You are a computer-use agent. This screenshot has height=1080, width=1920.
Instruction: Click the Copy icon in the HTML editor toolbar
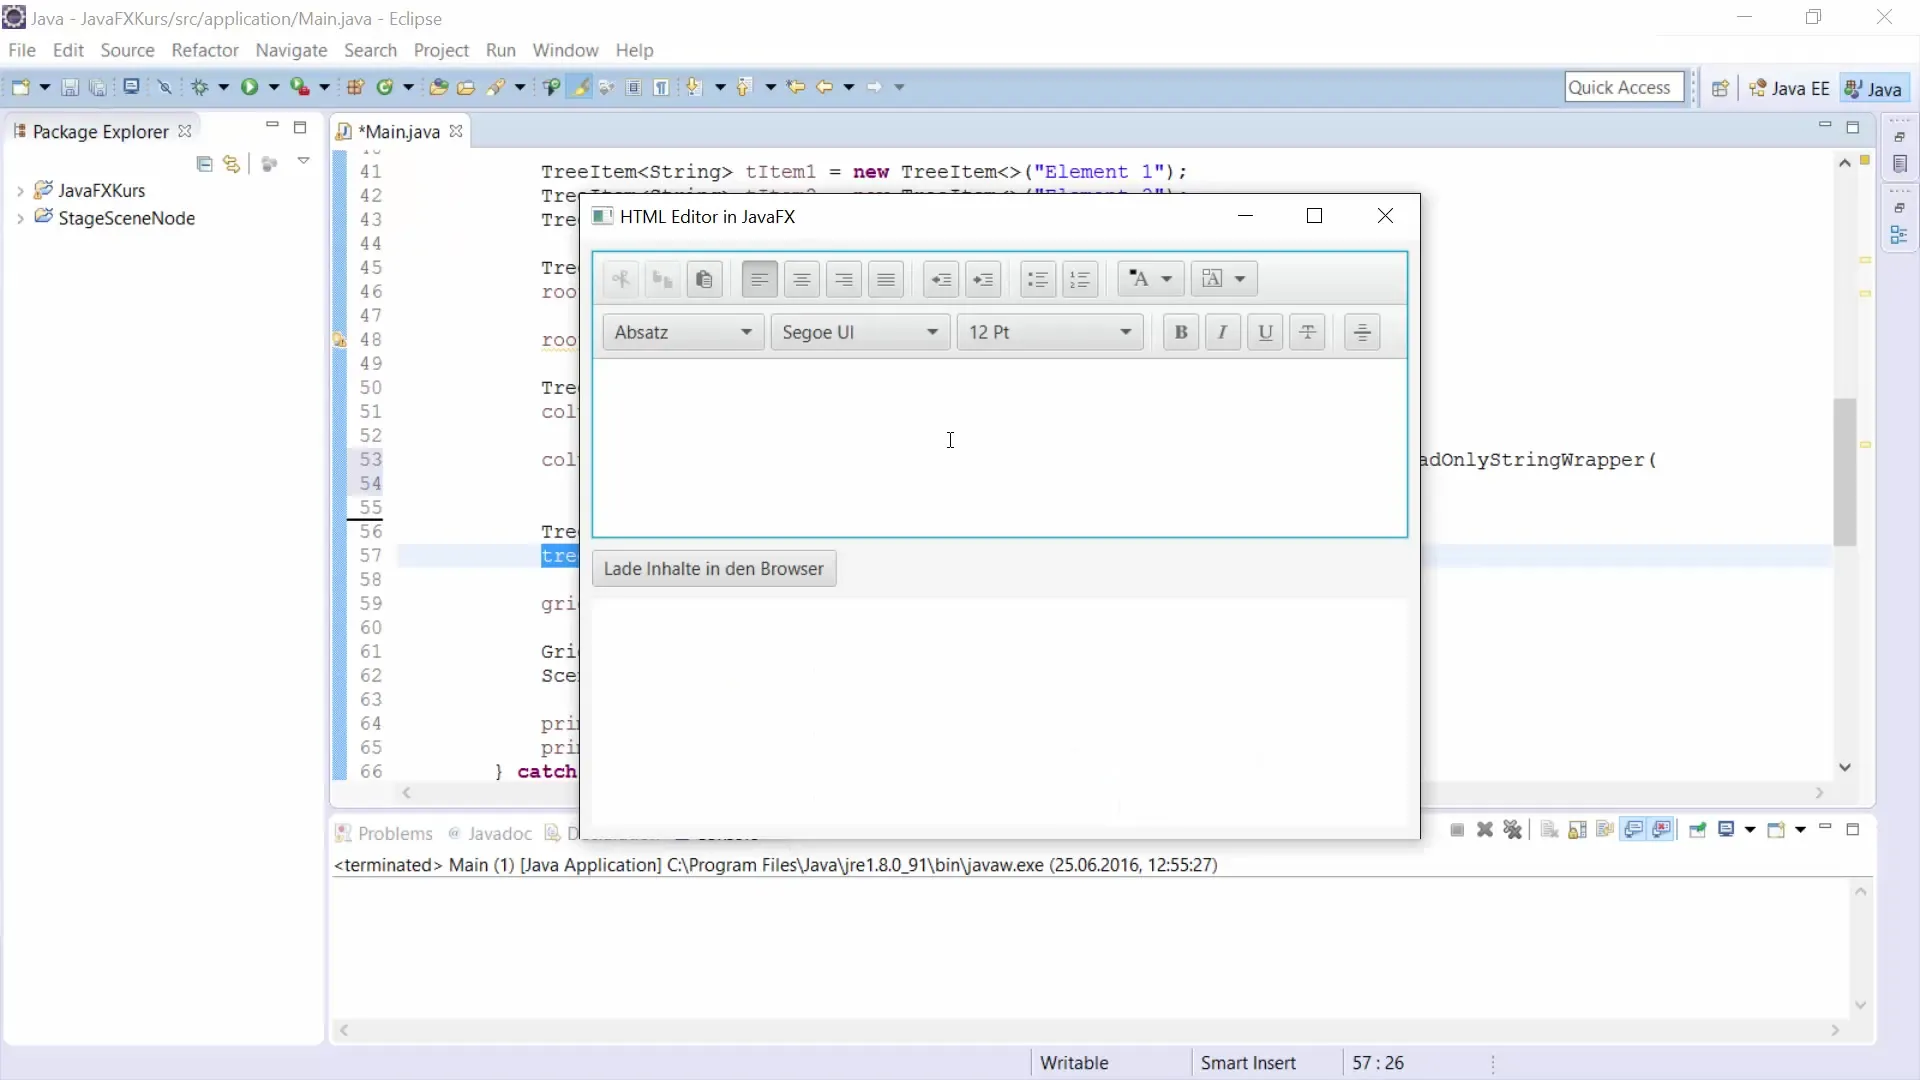coord(662,279)
